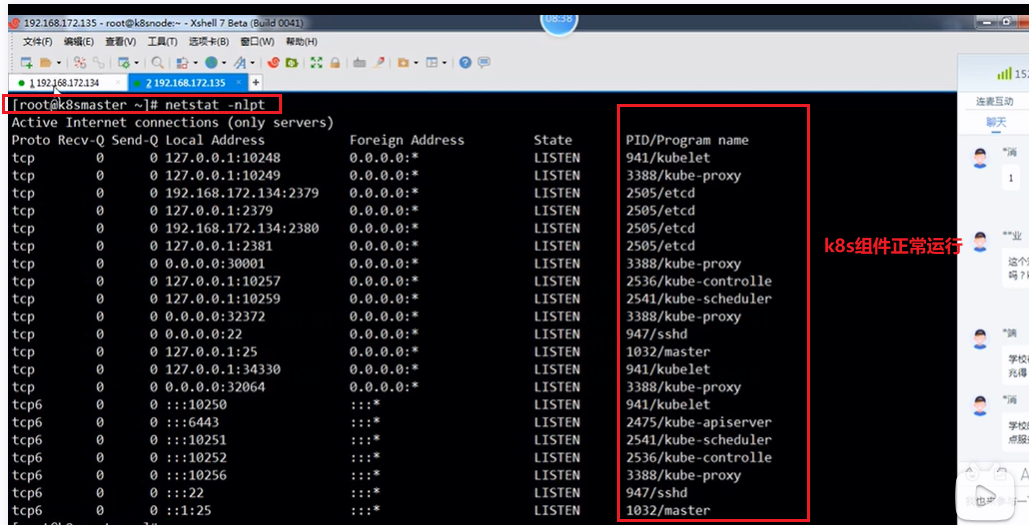This screenshot has width=1029, height=525.
Task: Click the Session Properties icon
Action: tap(123, 62)
